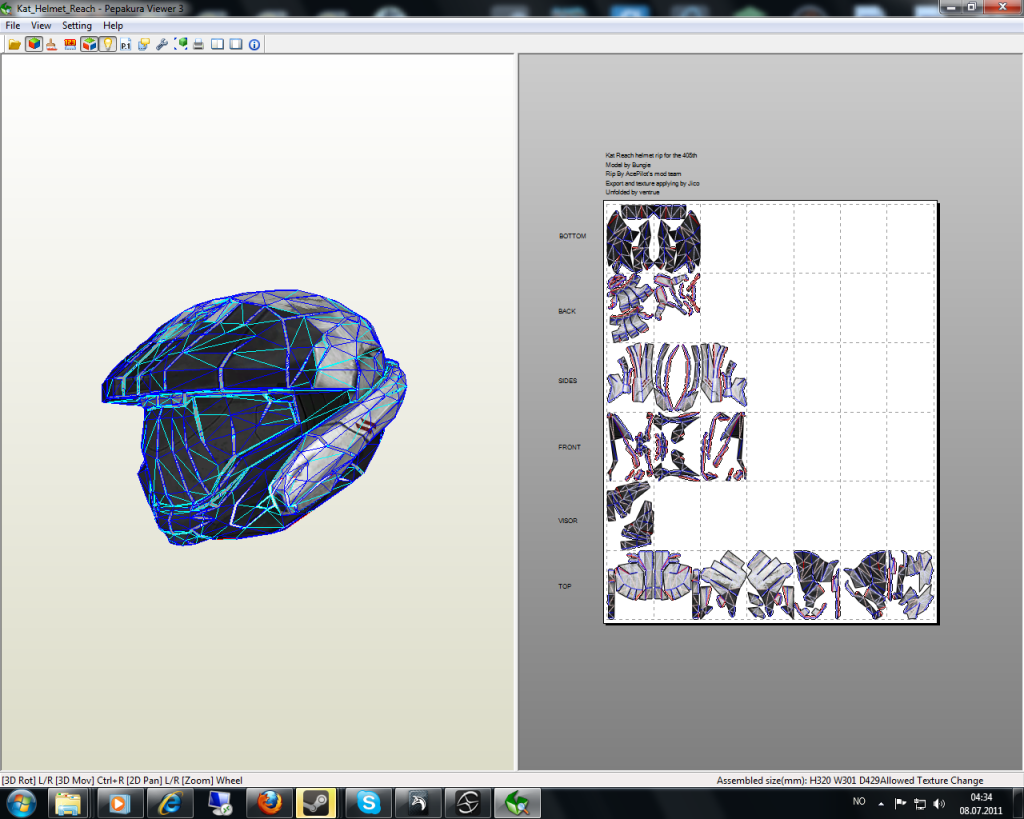Click the 123 ruler measure icon
This screenshot has width=1024, height=819.
coord(70,44)
